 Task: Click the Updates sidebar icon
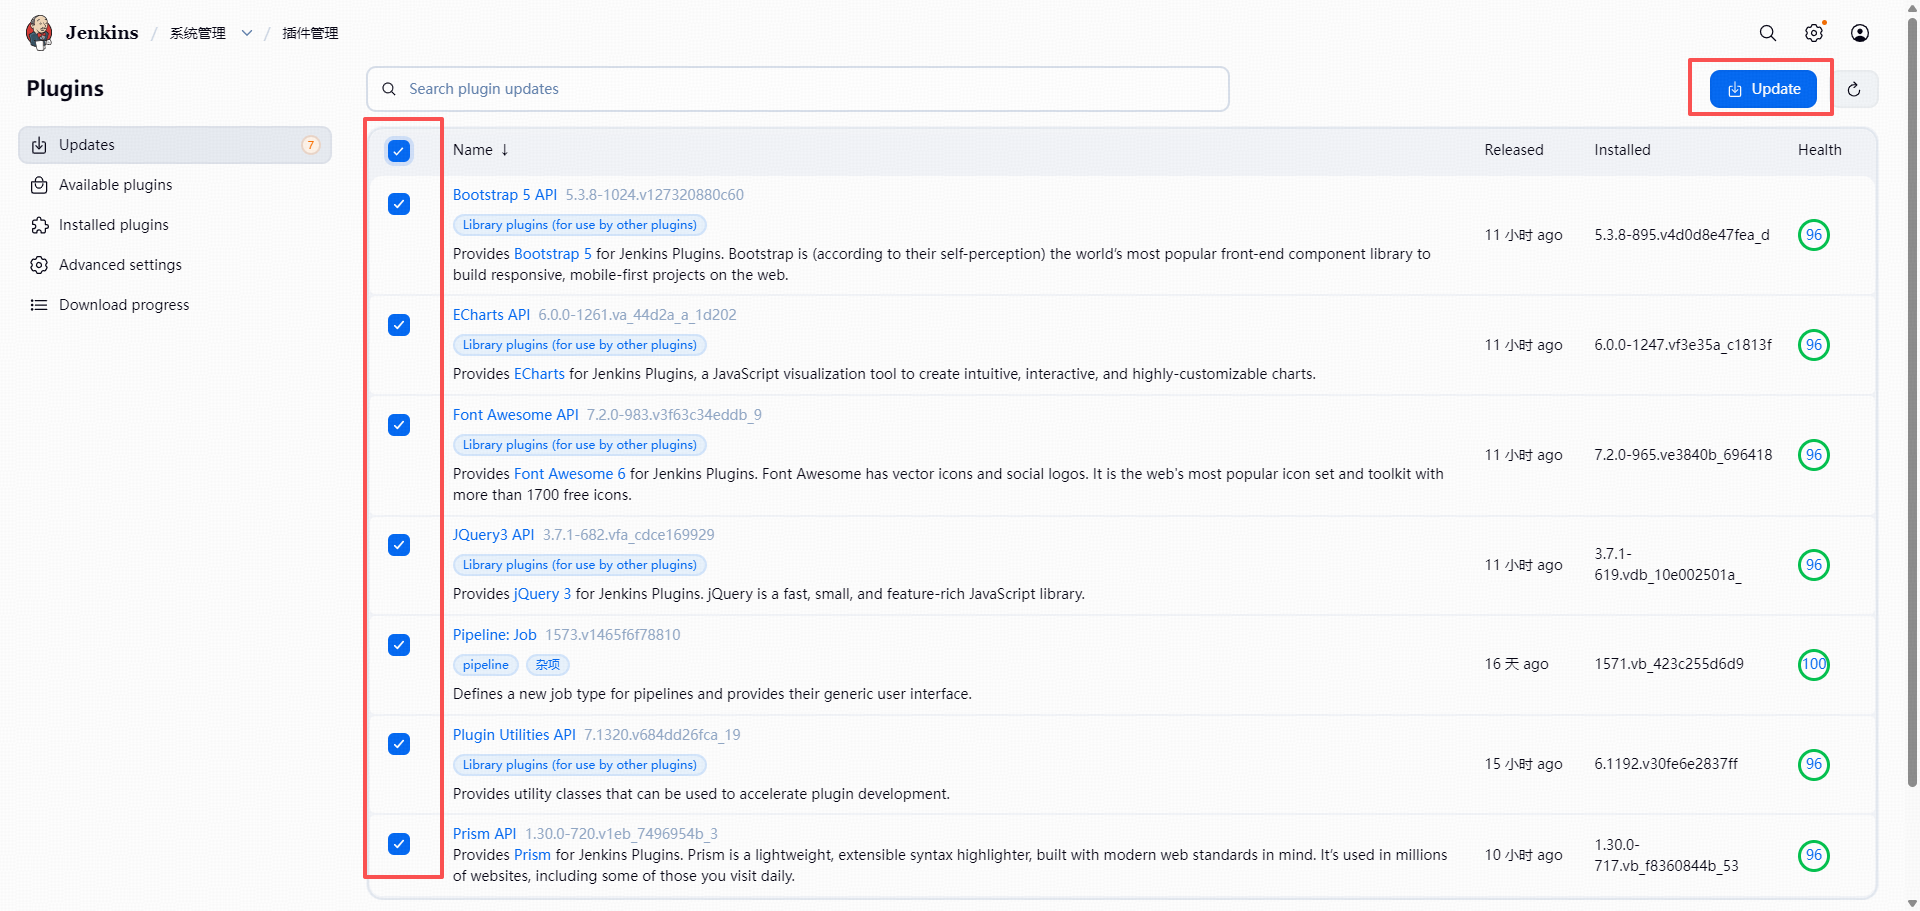tap(39, 145)
